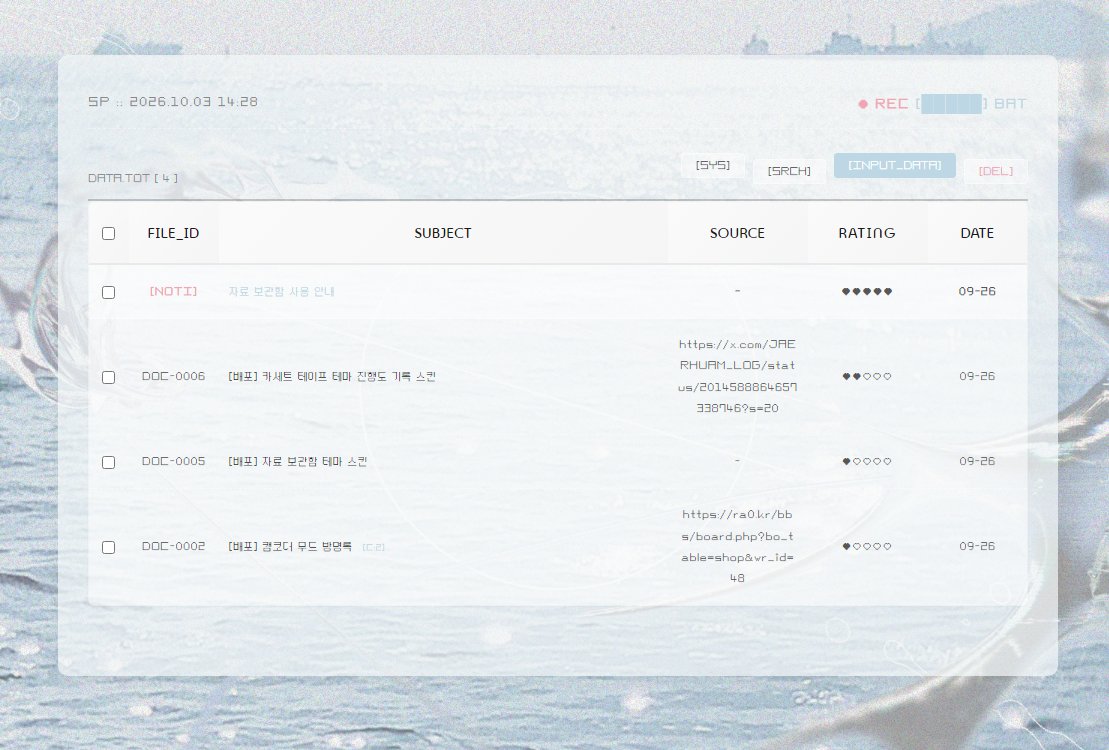Check the select-all checkbox in header
The width and height of the screenshot is (1109, 750).
click(x=108, y=233)
